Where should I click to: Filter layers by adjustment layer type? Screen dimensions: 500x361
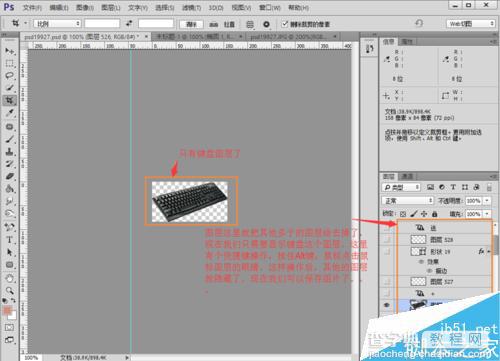coord(442,187)
